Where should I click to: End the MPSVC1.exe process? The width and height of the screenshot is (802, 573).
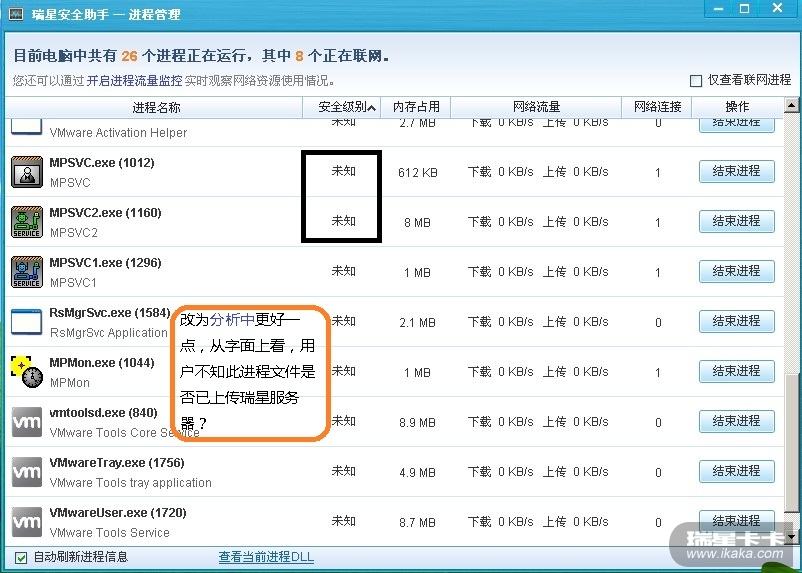point(737,271)
